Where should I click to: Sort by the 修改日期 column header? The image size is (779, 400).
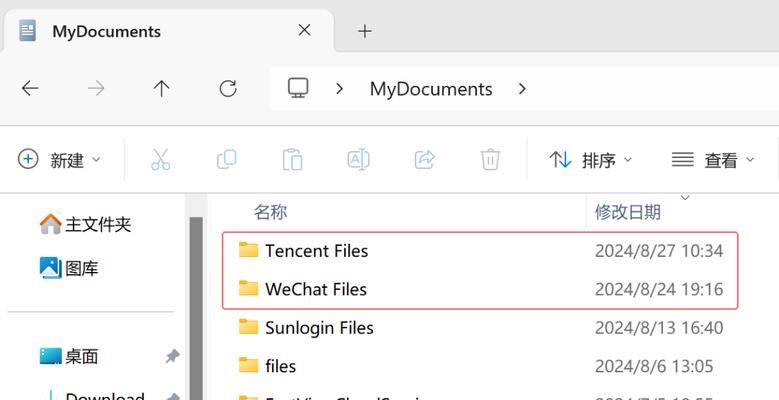(628, 212)
